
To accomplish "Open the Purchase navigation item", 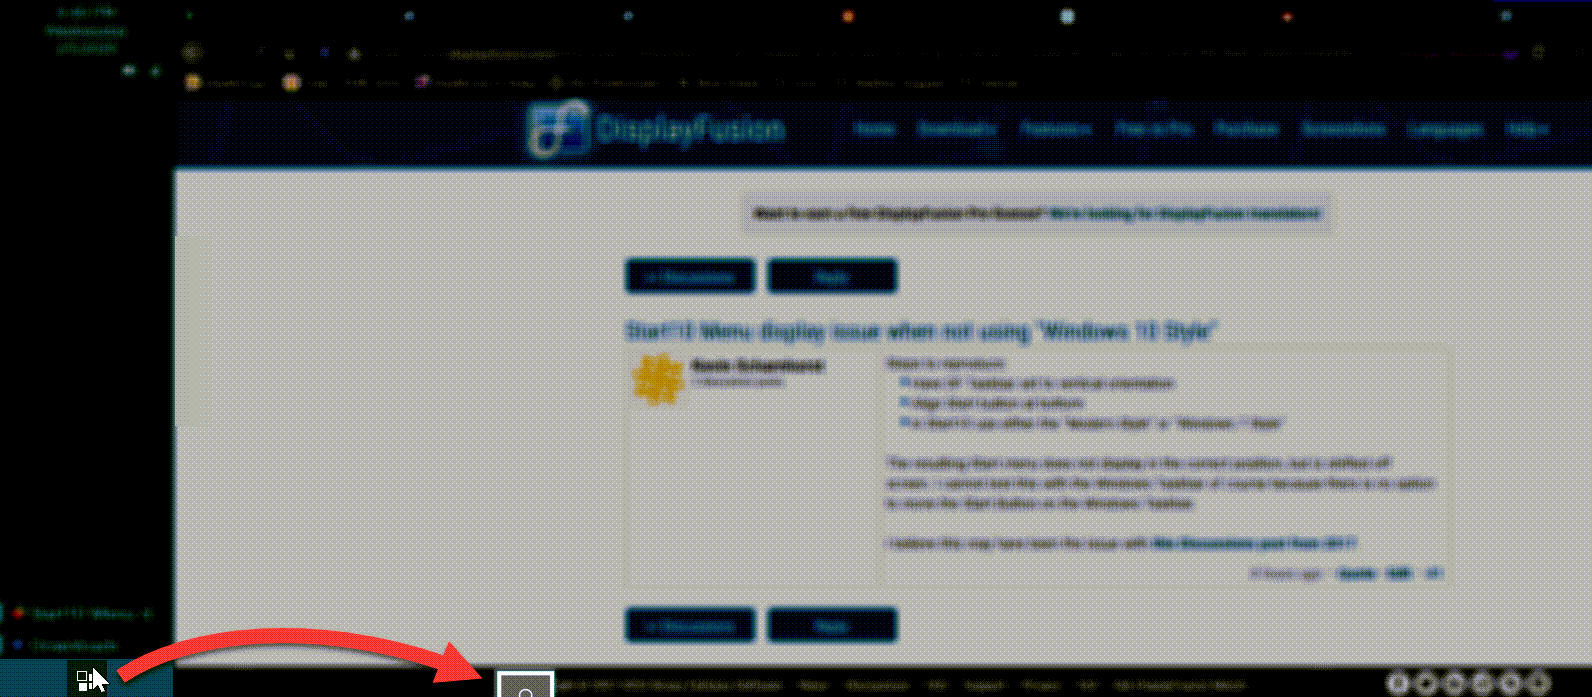I will 1247,129.
